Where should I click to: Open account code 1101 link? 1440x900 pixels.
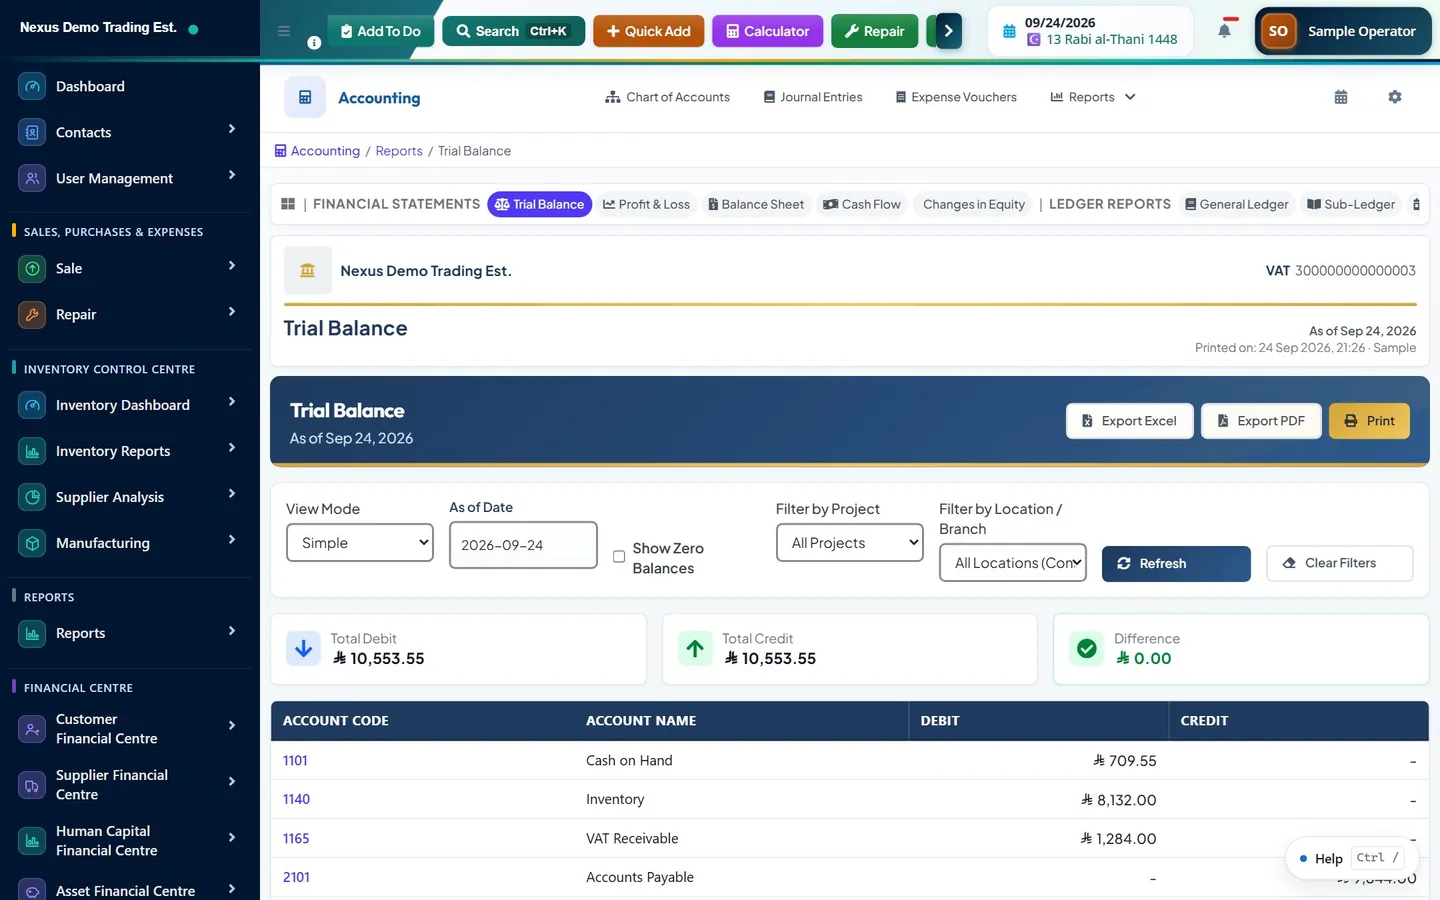[x=295, y=761]
